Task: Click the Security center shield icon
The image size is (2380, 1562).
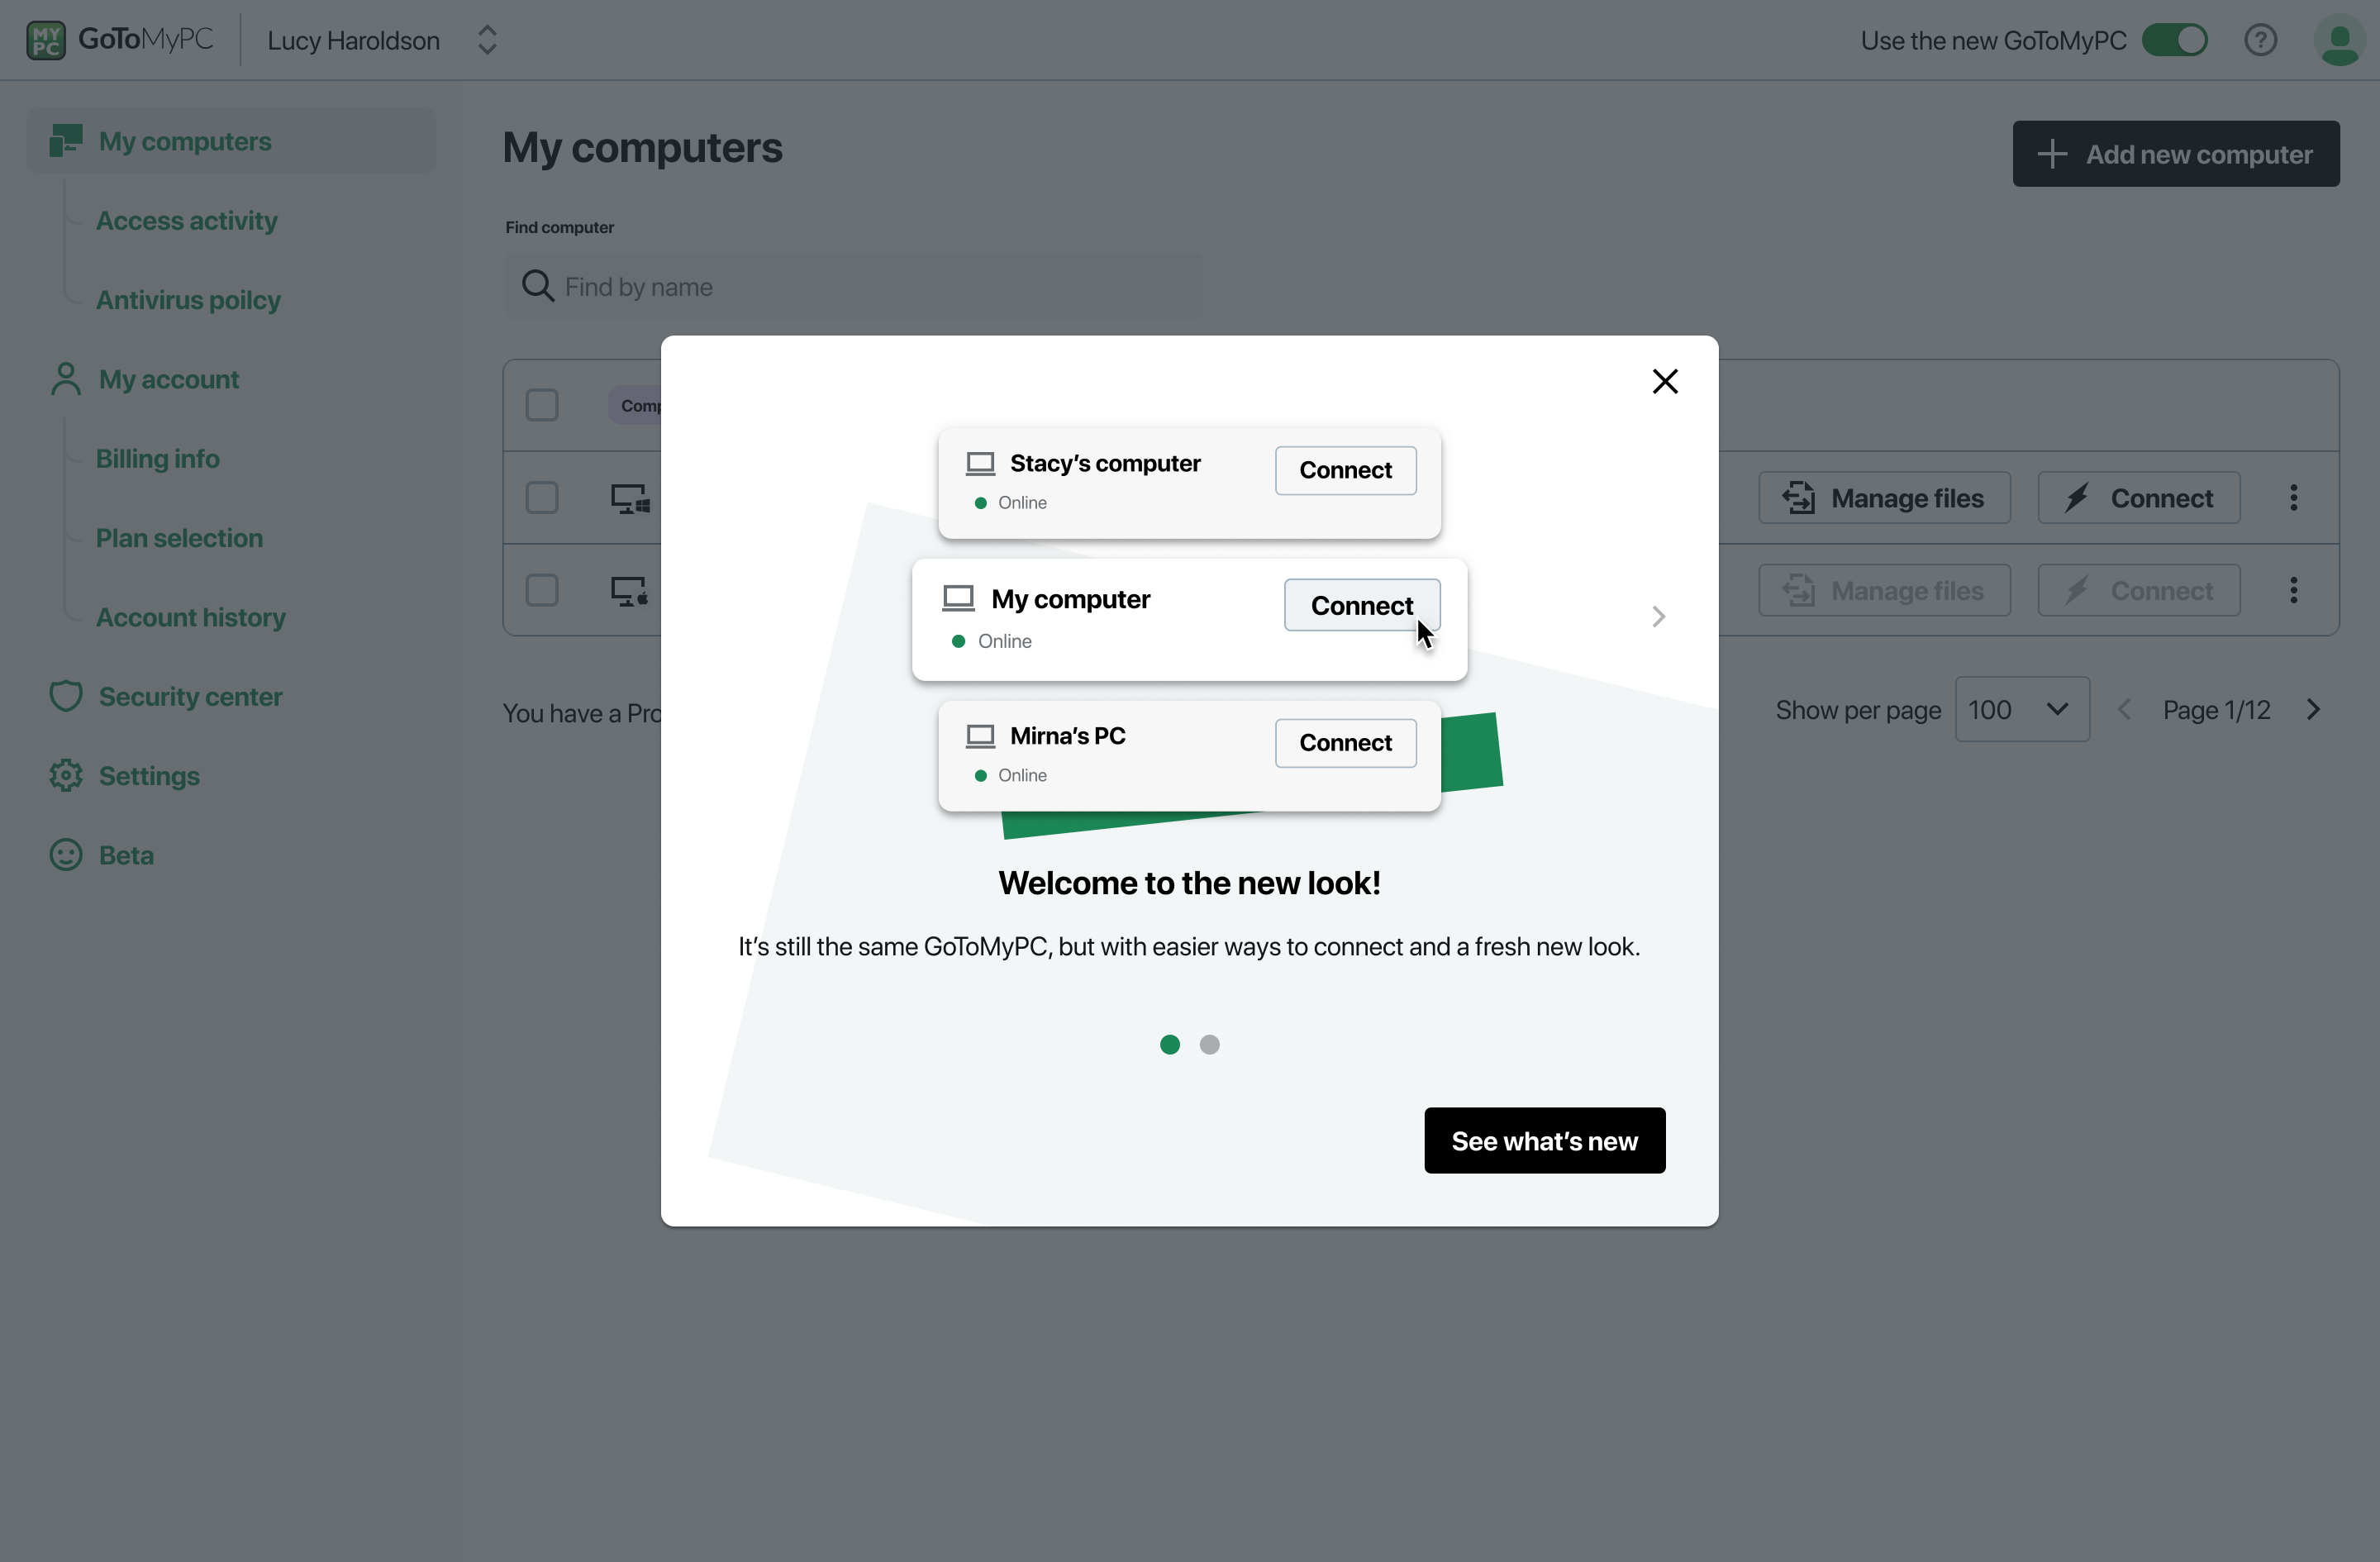Action: pos(66,696)
